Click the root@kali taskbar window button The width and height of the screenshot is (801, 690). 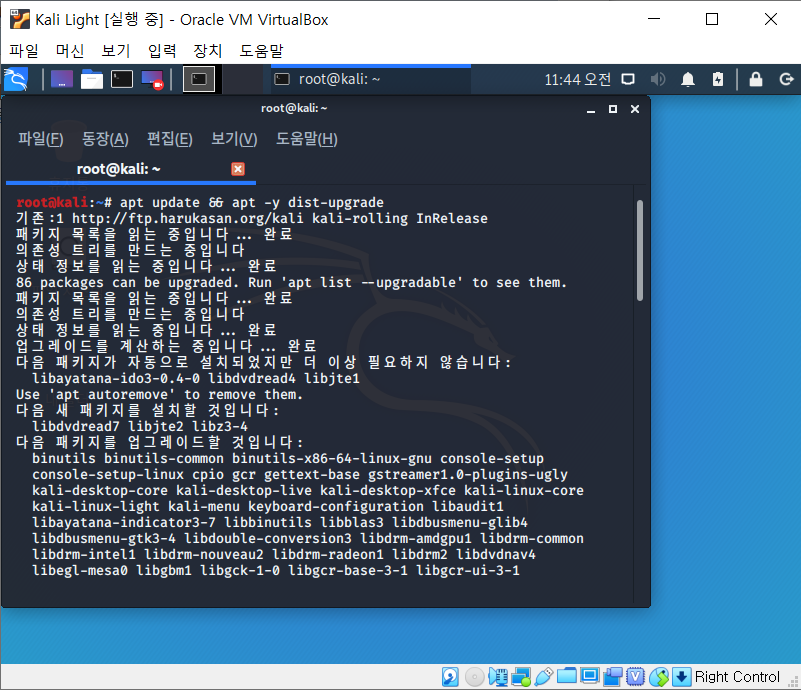tap(371, 79)
